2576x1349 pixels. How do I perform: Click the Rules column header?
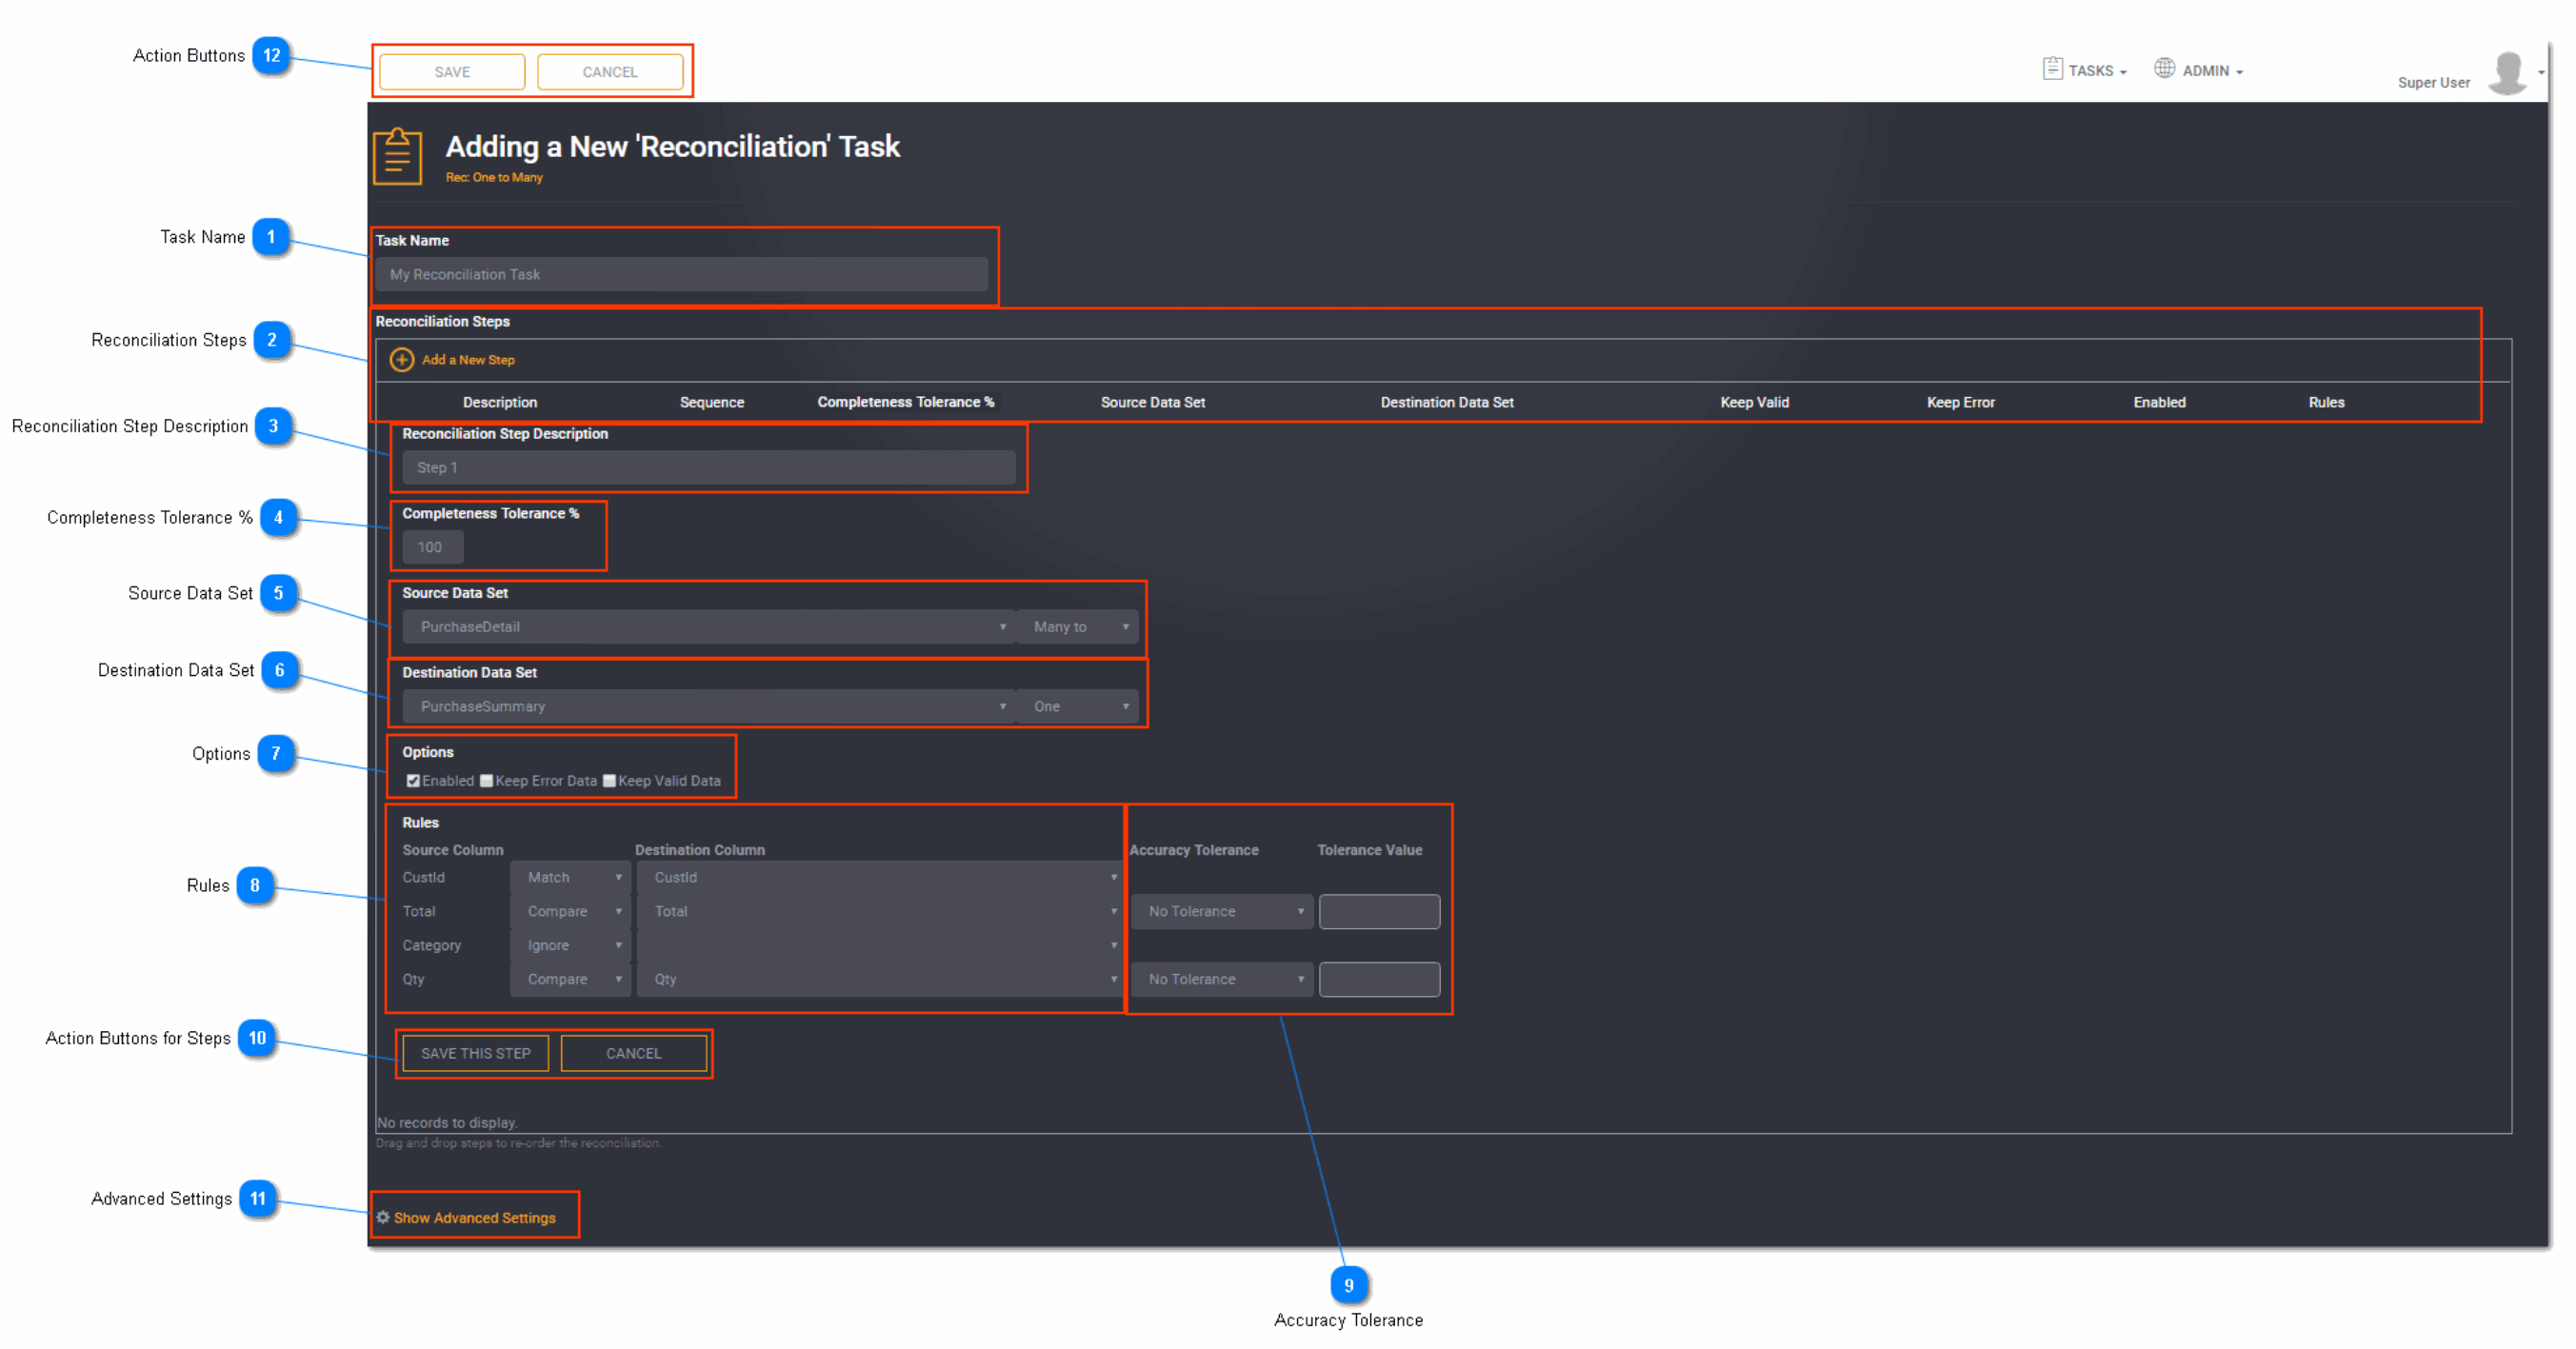[2327, 403]
